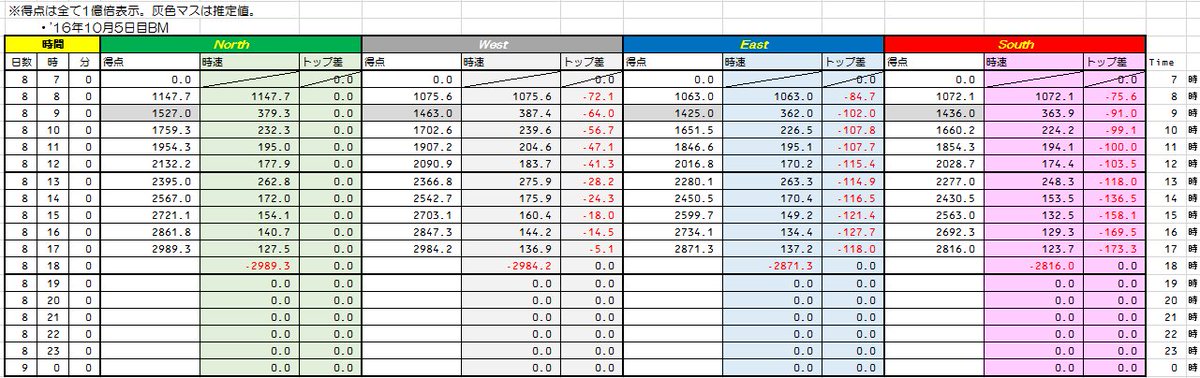Select East top-gap cell -115.4
The width and height of the screenshot is (1200, 378).
point(852,163)
